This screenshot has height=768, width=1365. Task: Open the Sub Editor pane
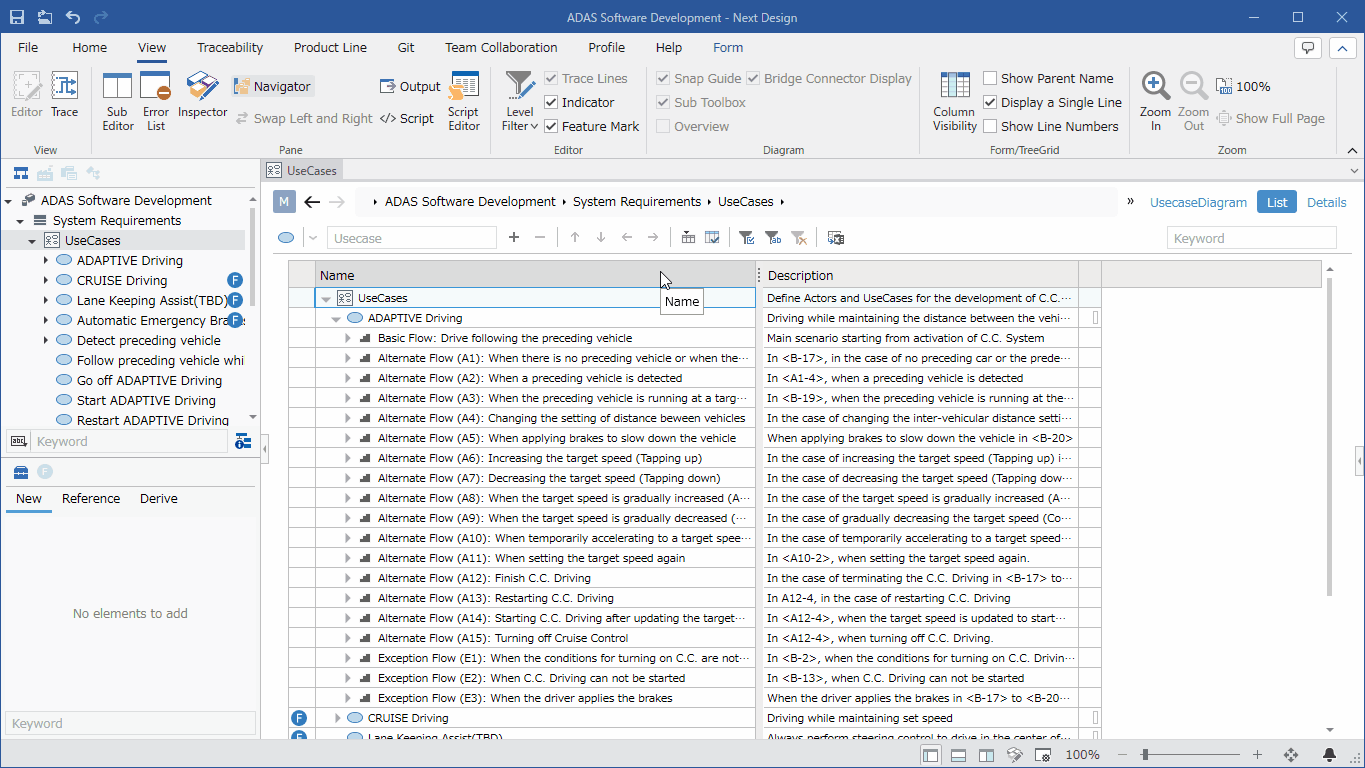[x=118, y=101]
